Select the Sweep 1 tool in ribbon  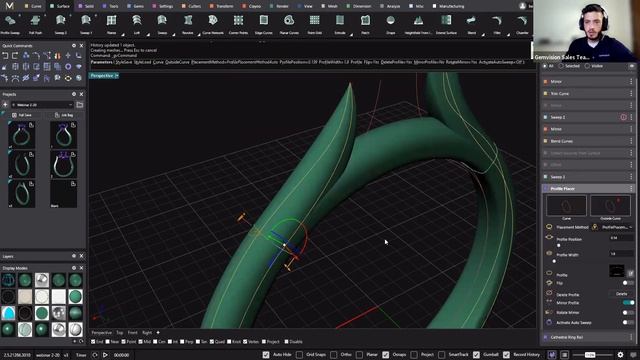[86, 20]
